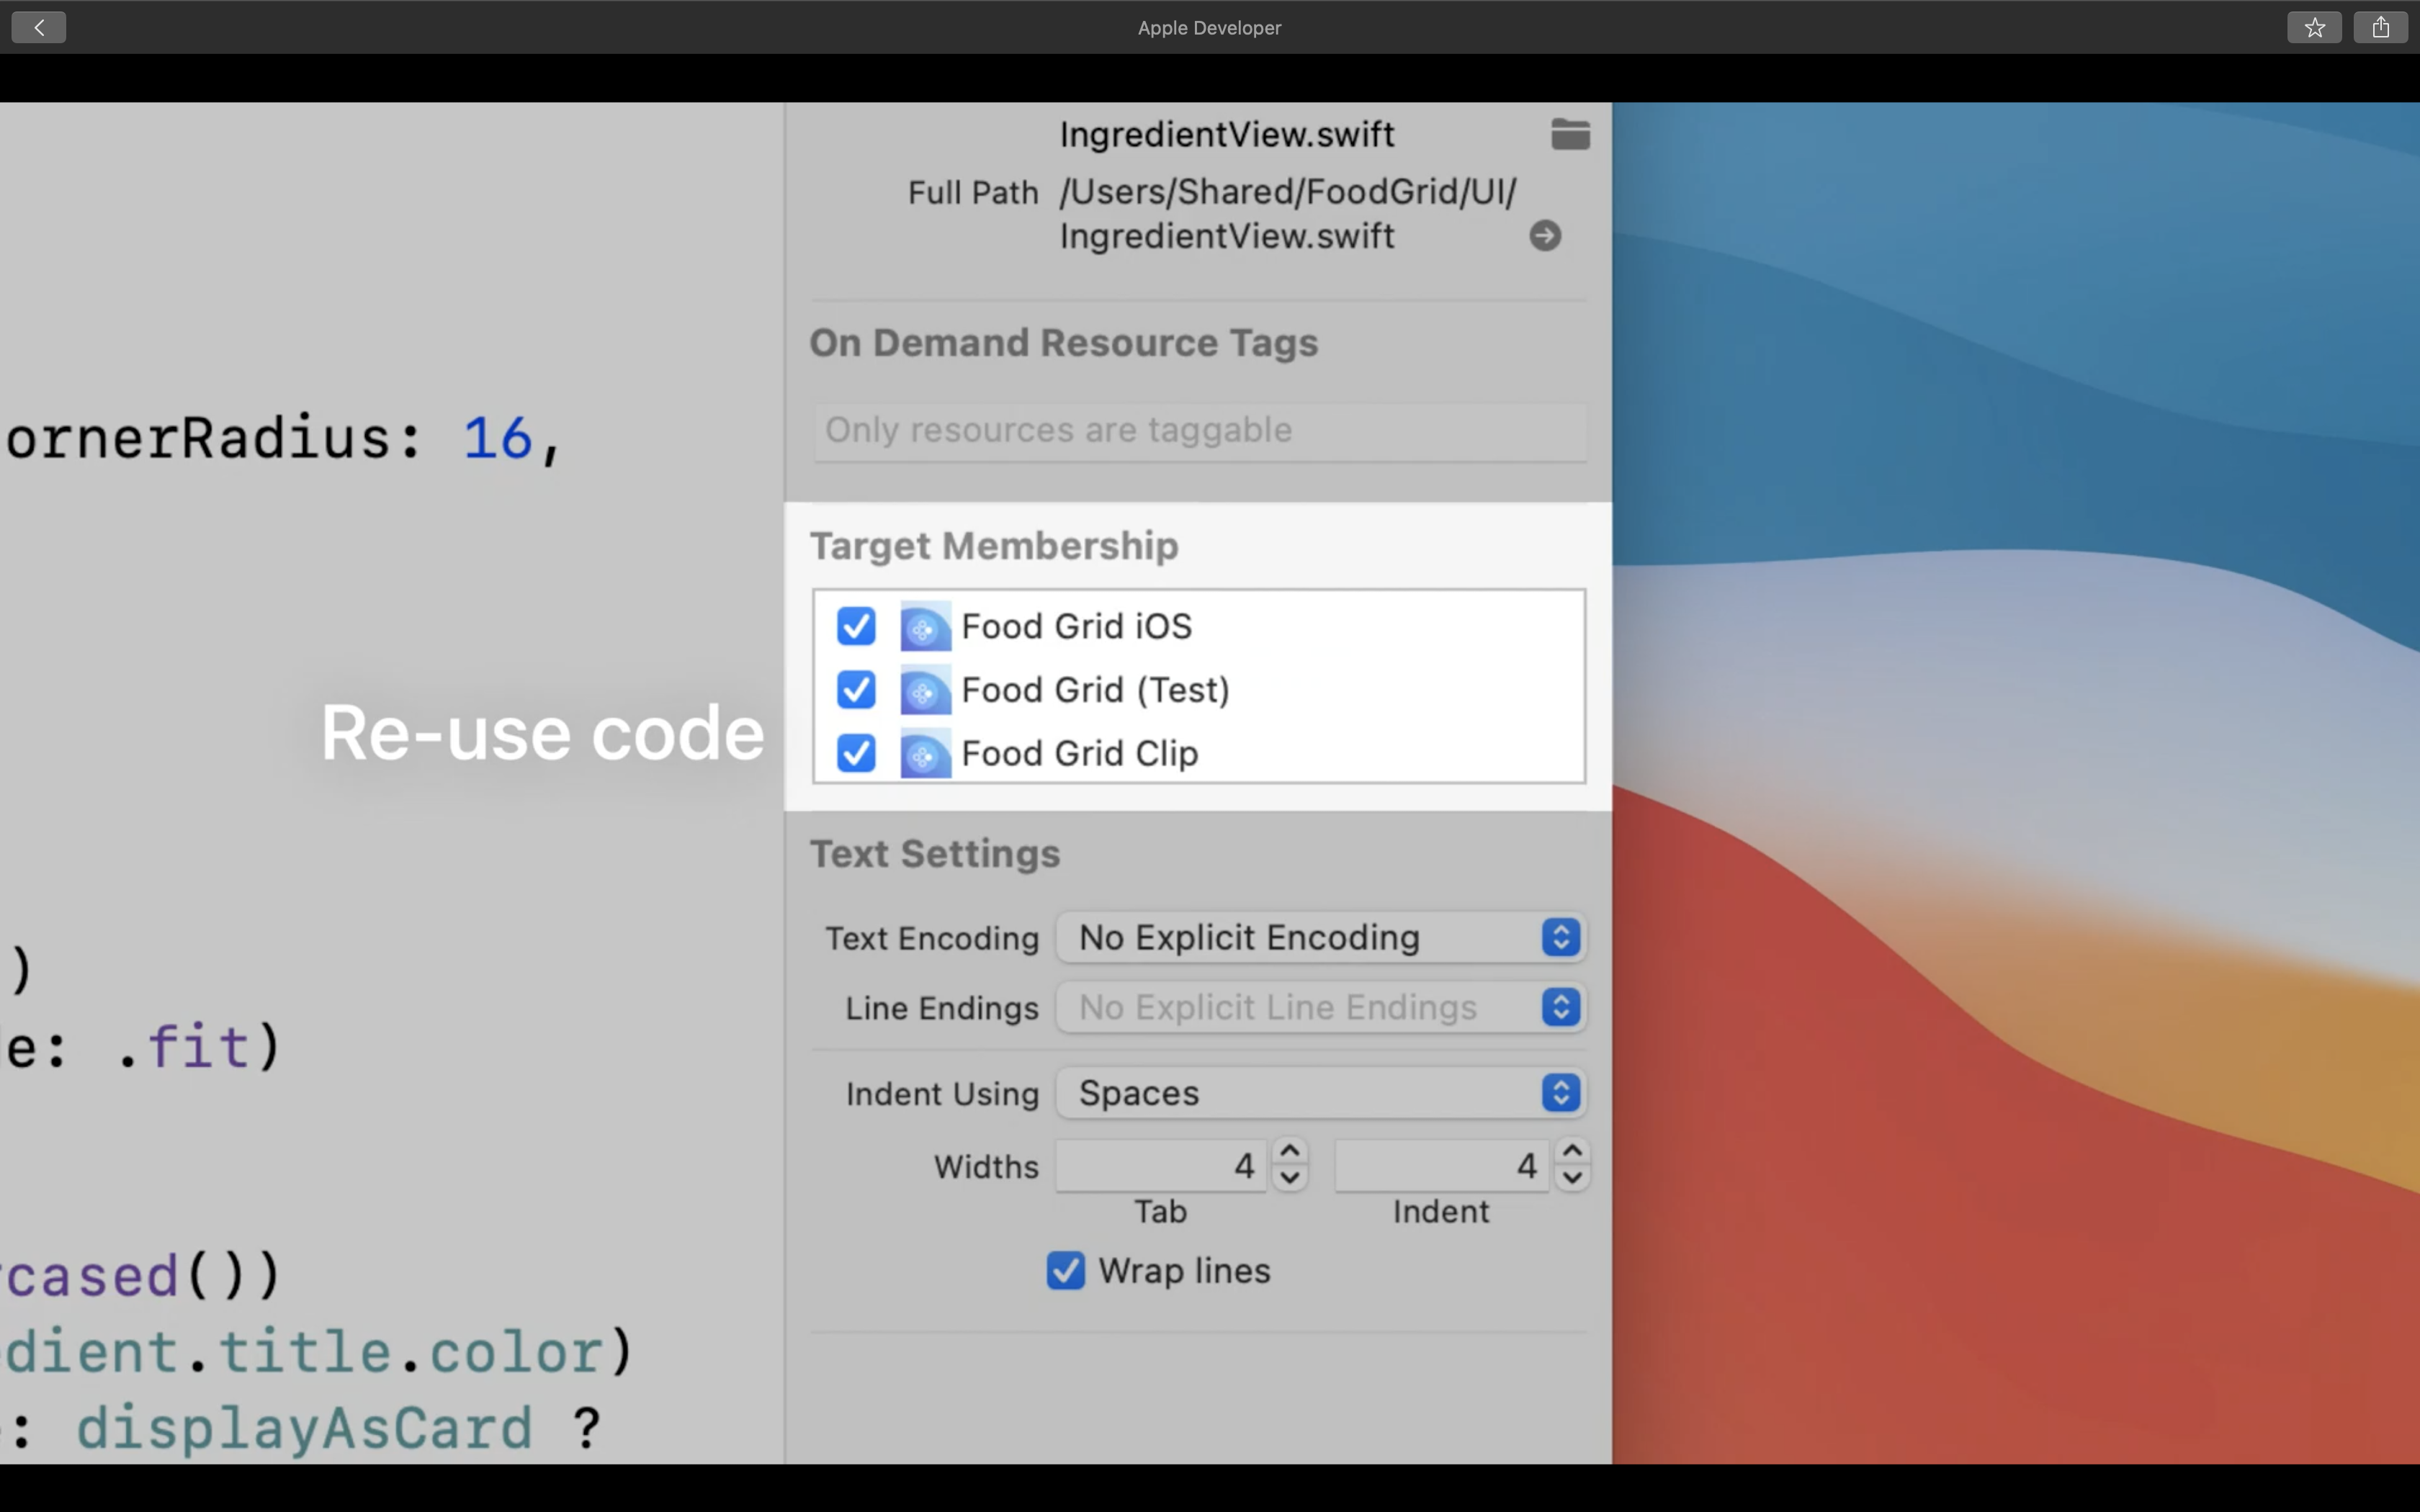Click the Food Grid Clip target icon

tap(925, 754)
